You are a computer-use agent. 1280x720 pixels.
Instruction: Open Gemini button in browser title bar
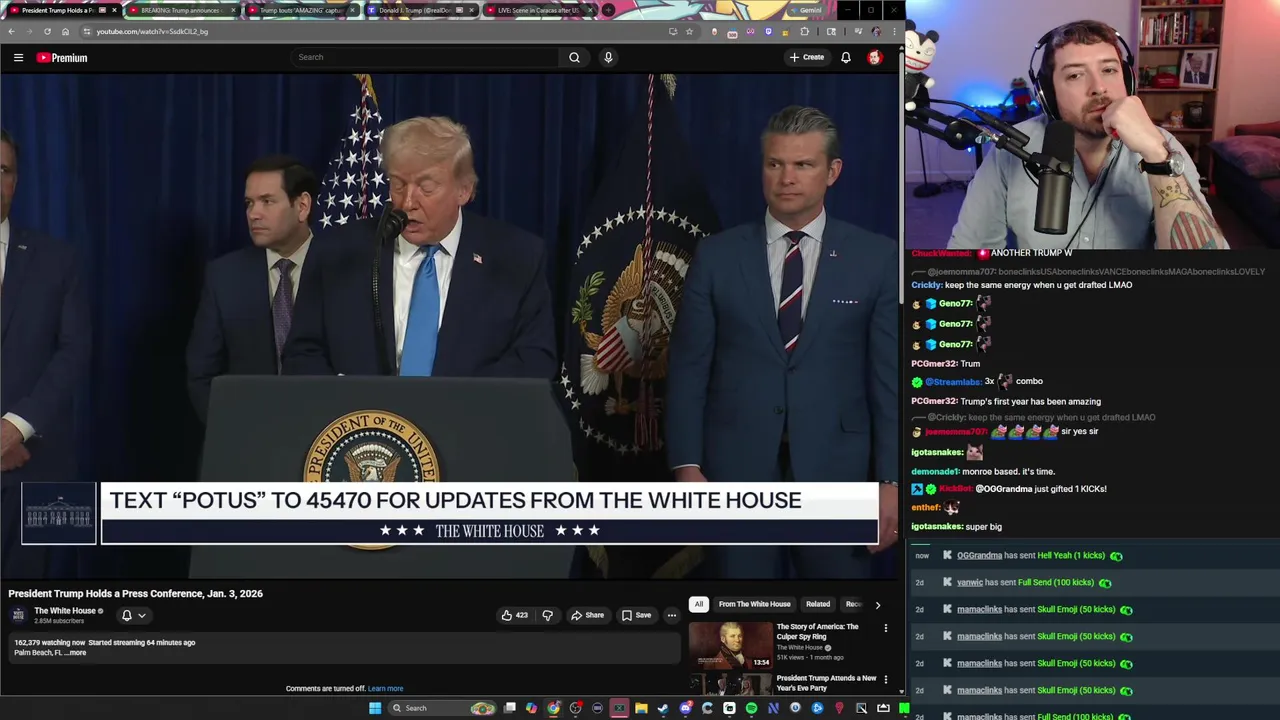(x=806, y=10)
